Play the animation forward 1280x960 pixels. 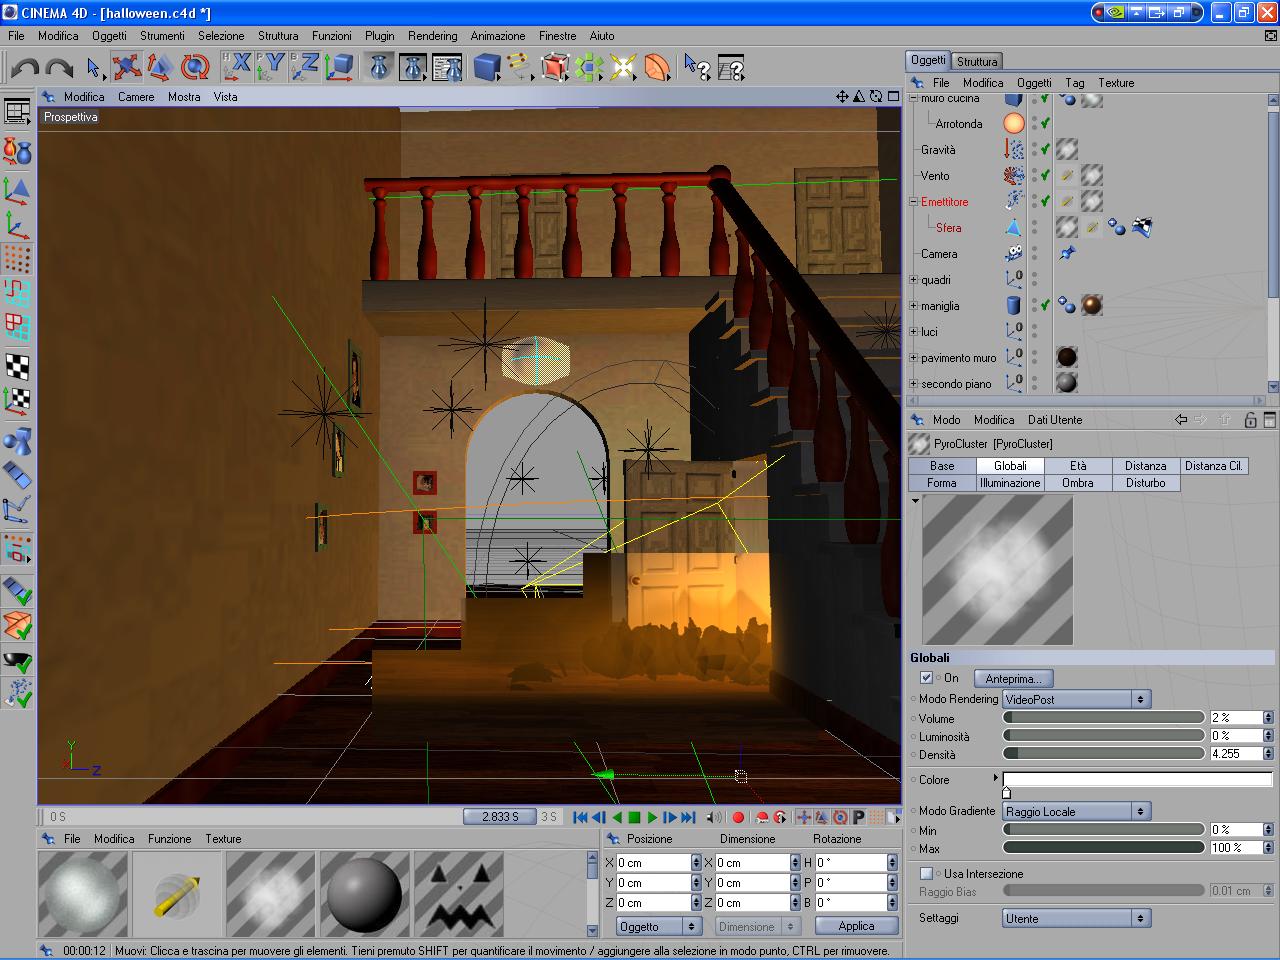(652, 817)
